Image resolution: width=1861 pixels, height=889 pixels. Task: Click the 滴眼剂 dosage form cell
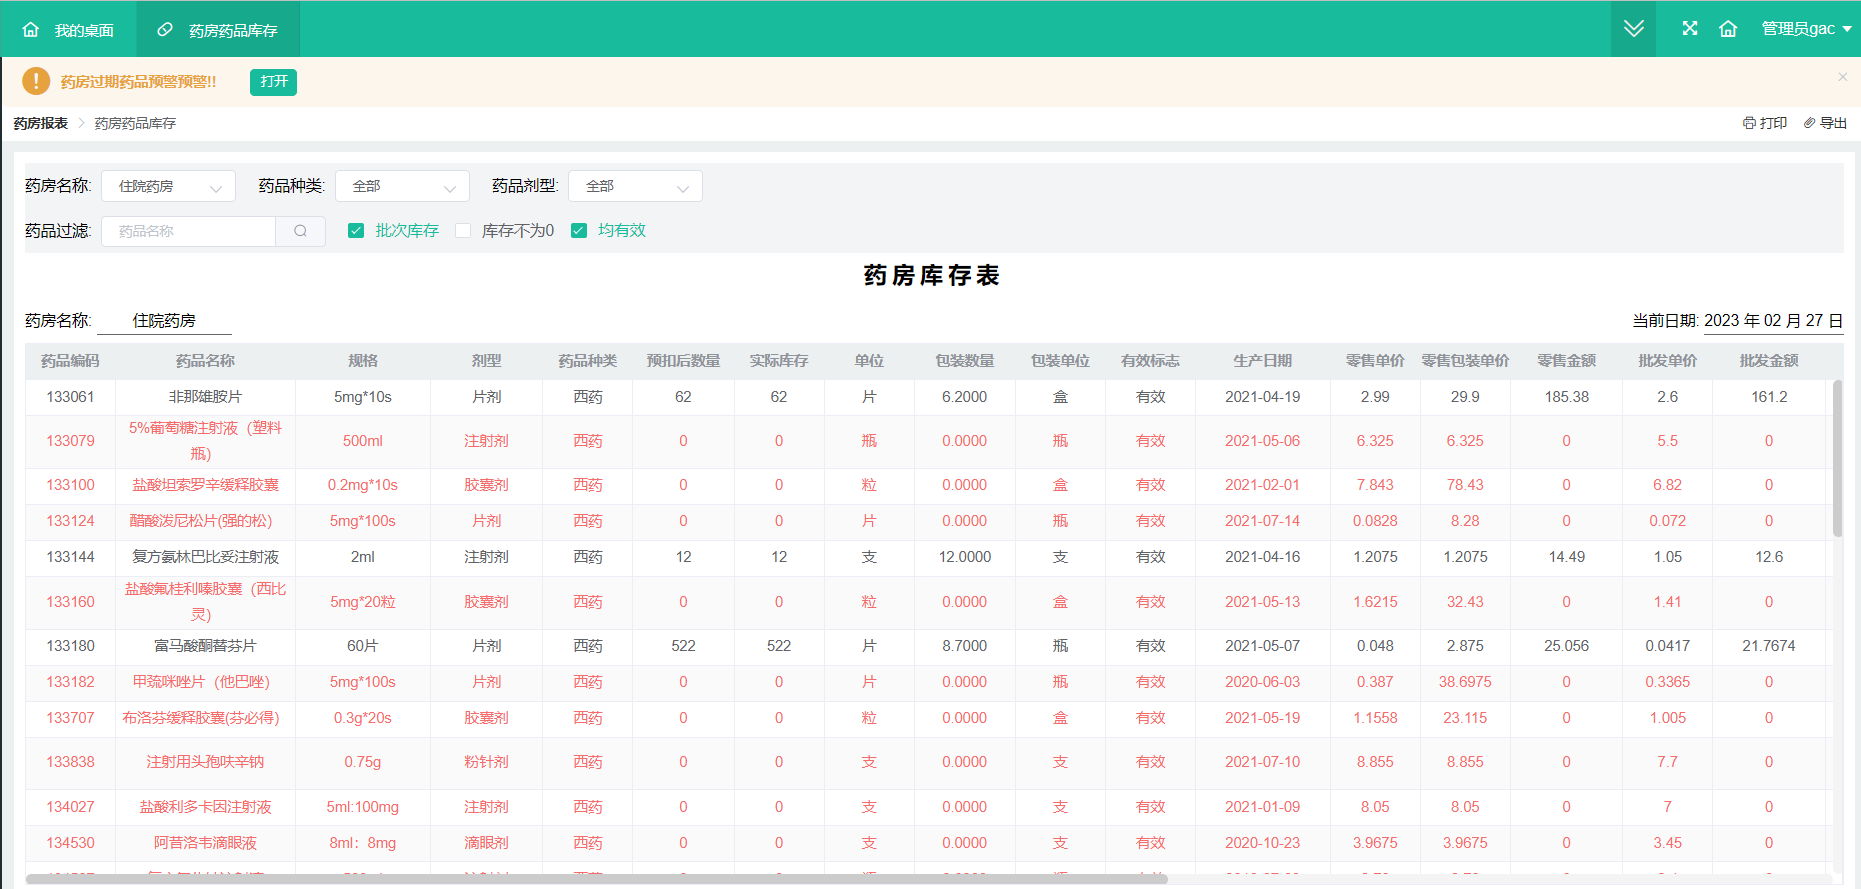coord(487,843)
